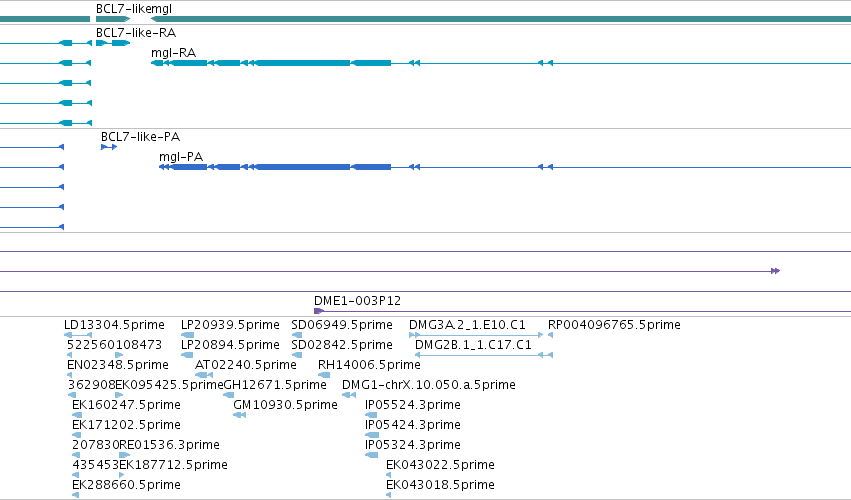Select the purple double-arrow feature end marker
Image resolution: width=851 pixels, height=500 pixels.
click(x=776, y=271)
